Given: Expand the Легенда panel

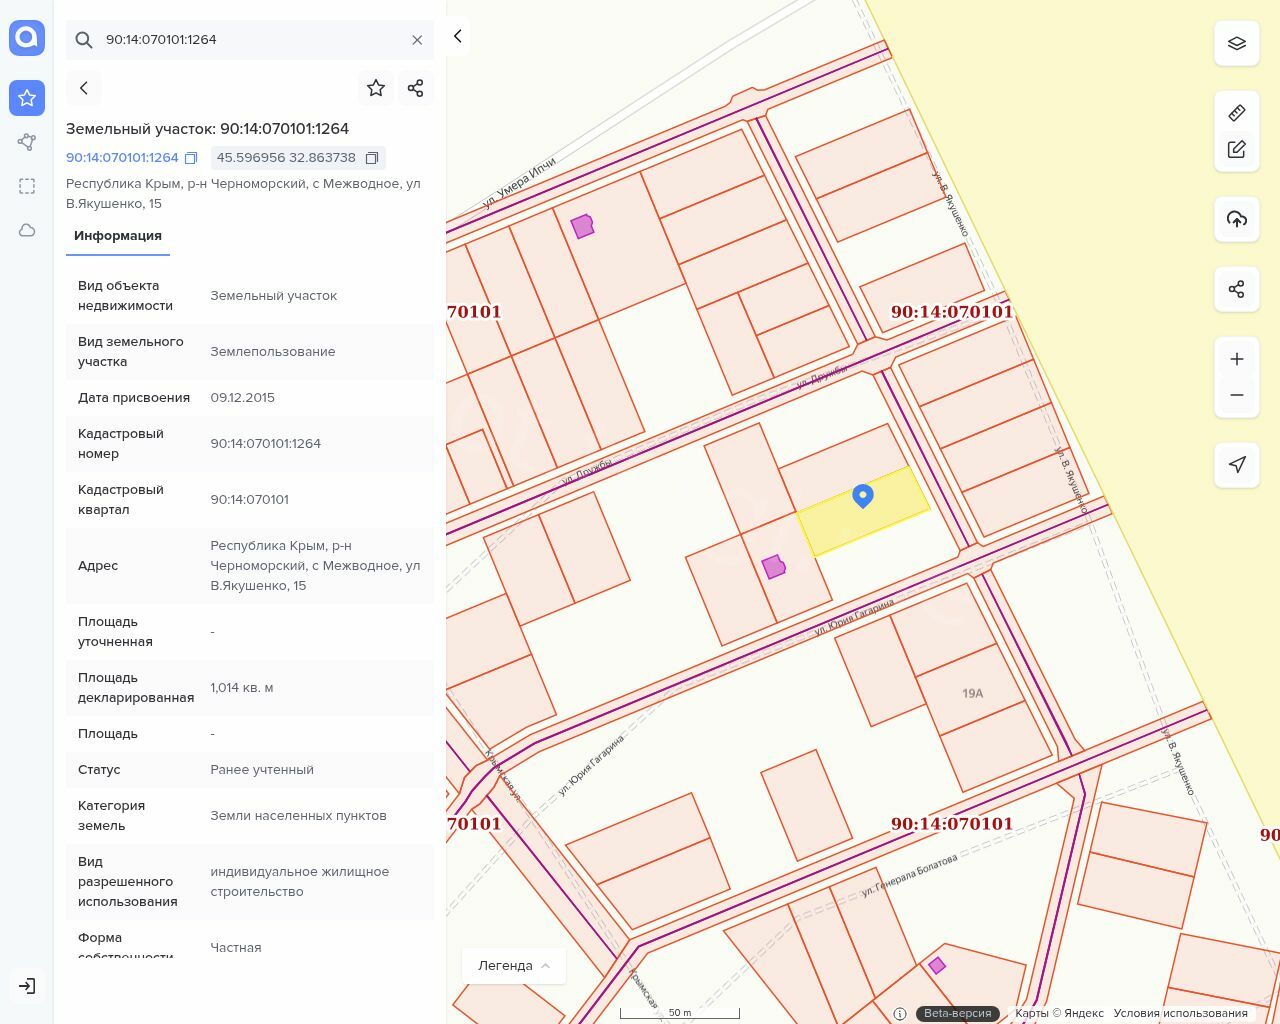Looking at the screenshot, I should click(x=514, y=966).
